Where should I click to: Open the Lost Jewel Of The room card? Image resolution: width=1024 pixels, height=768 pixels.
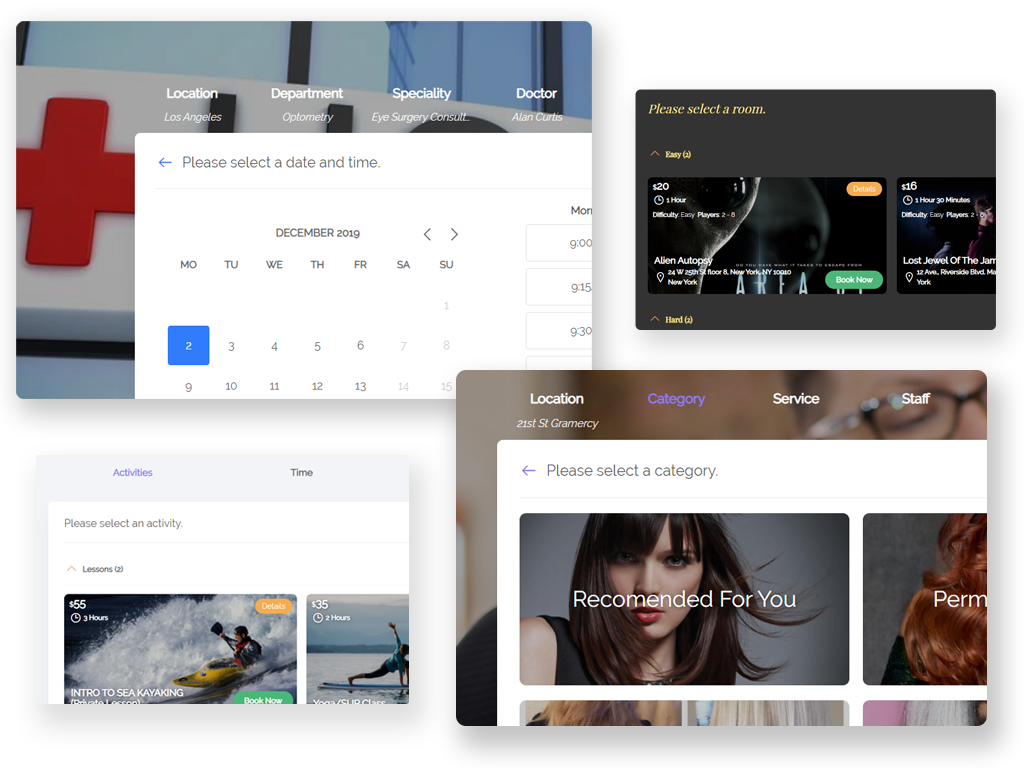point(946,236)
